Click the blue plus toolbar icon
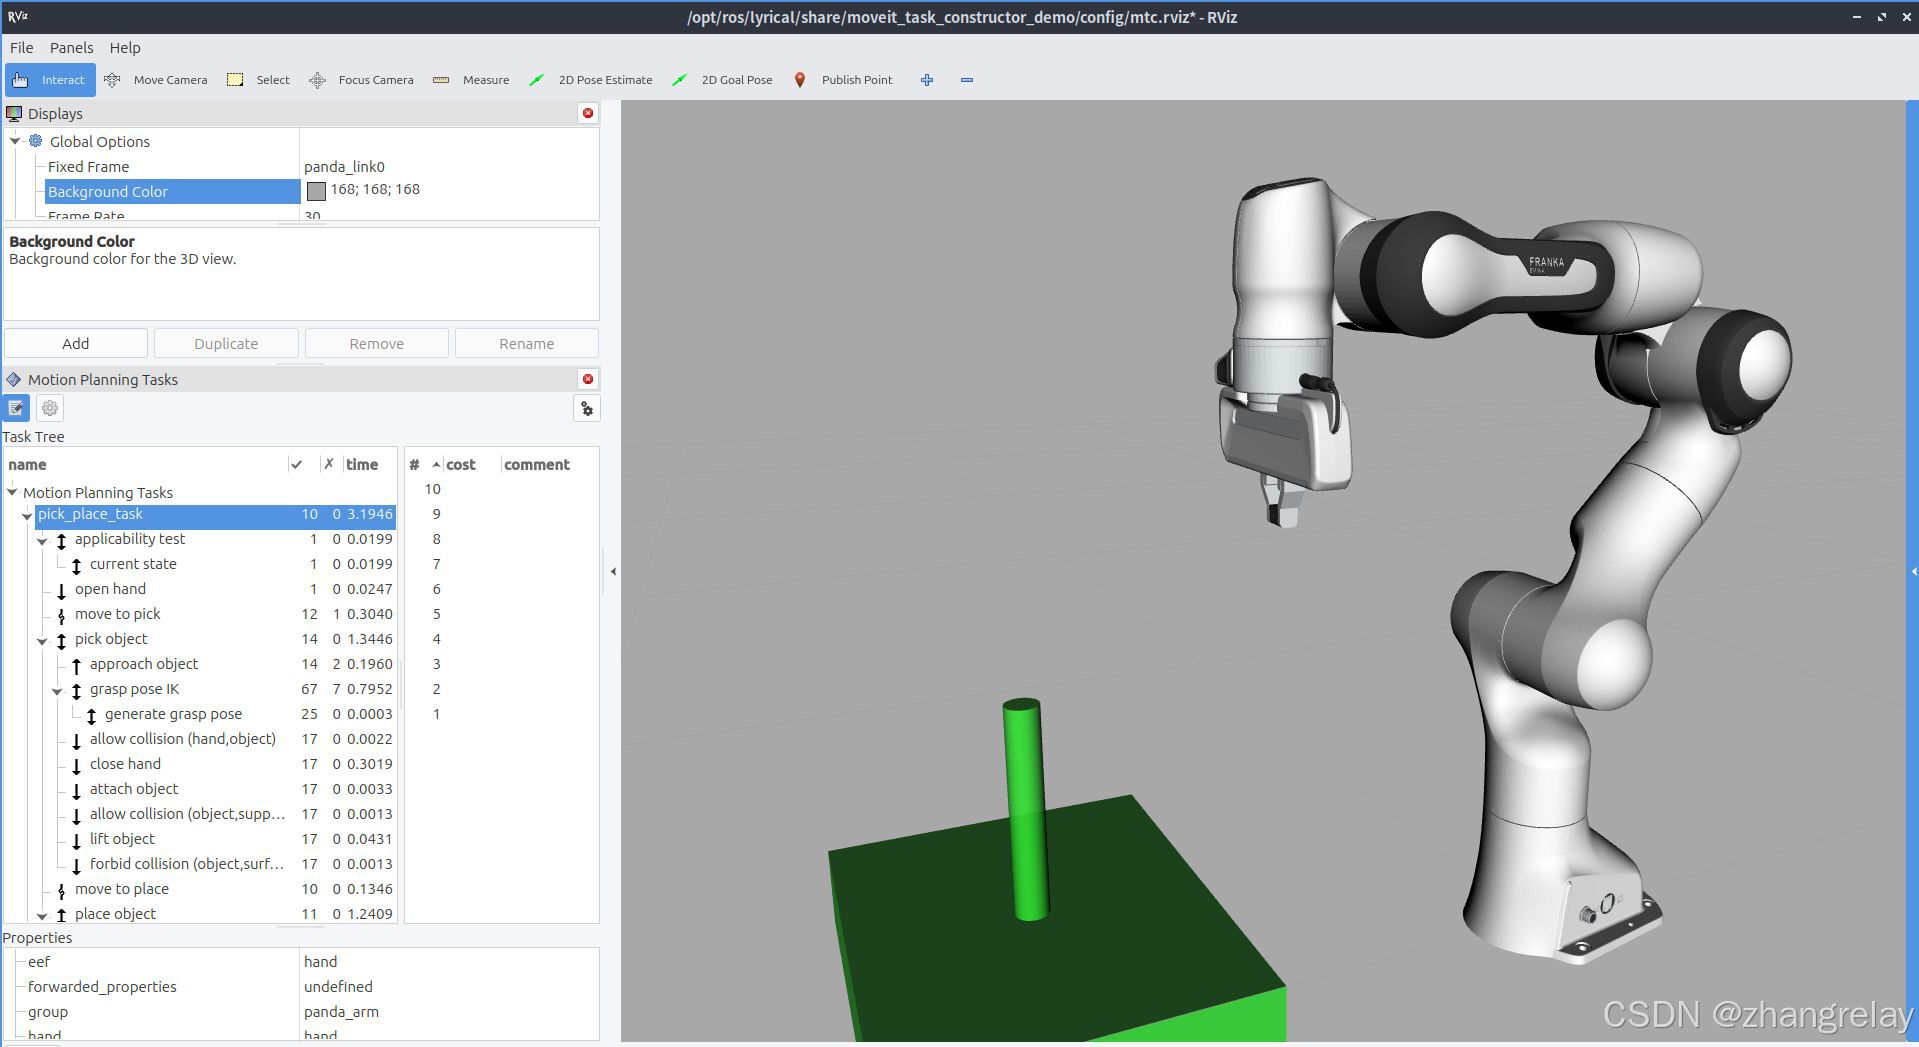Image resolution: width=1919 pixels, height=1047 pixels. pos(927,80)
